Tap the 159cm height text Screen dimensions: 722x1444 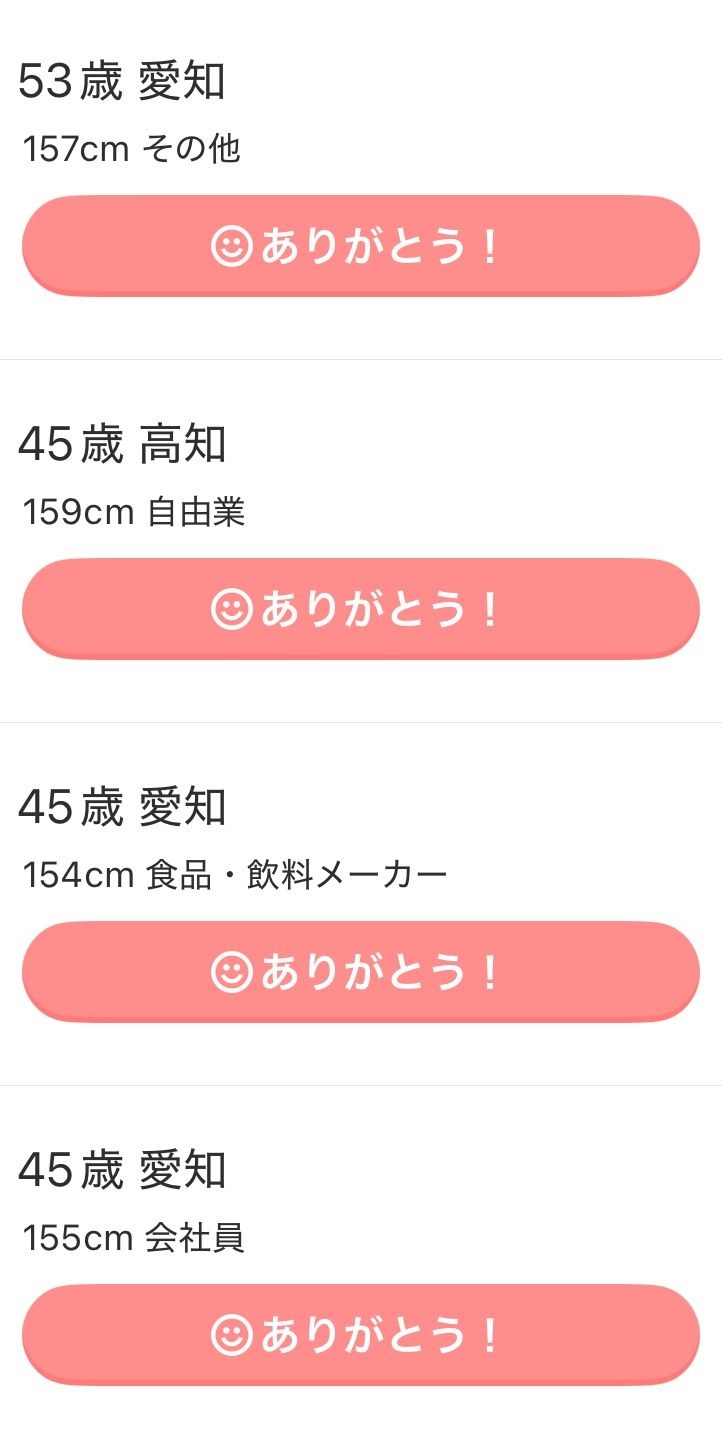78,513
